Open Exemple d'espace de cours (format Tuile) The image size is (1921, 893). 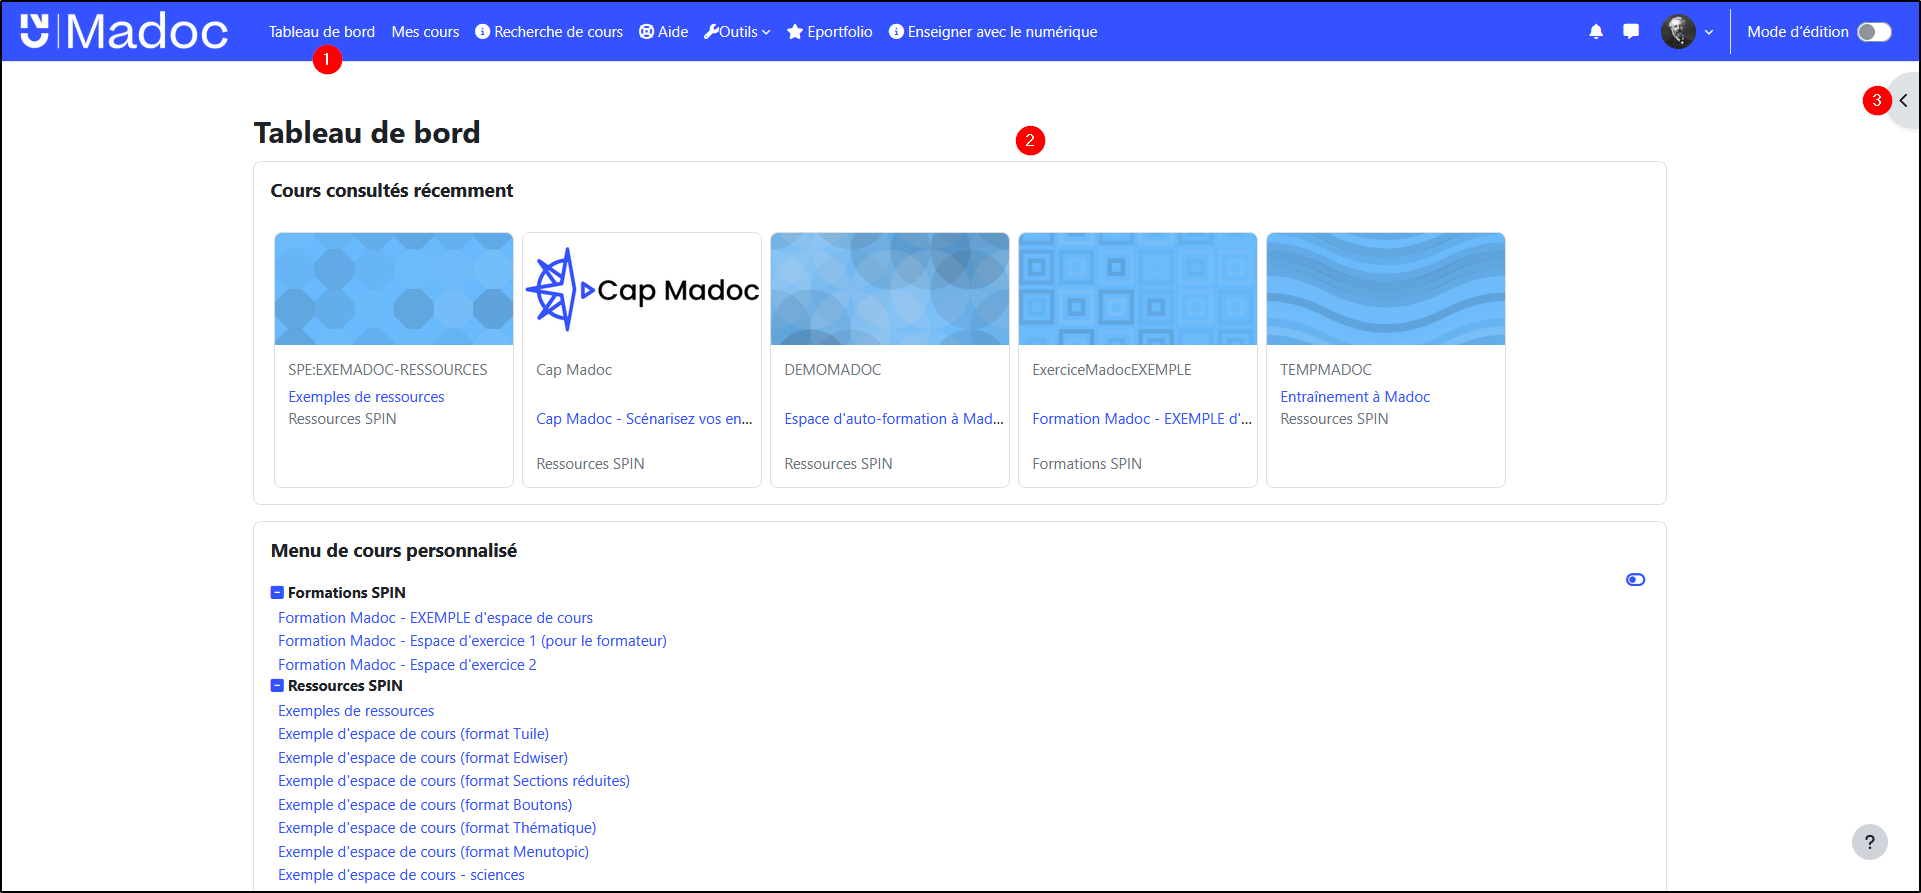(413, 734)
